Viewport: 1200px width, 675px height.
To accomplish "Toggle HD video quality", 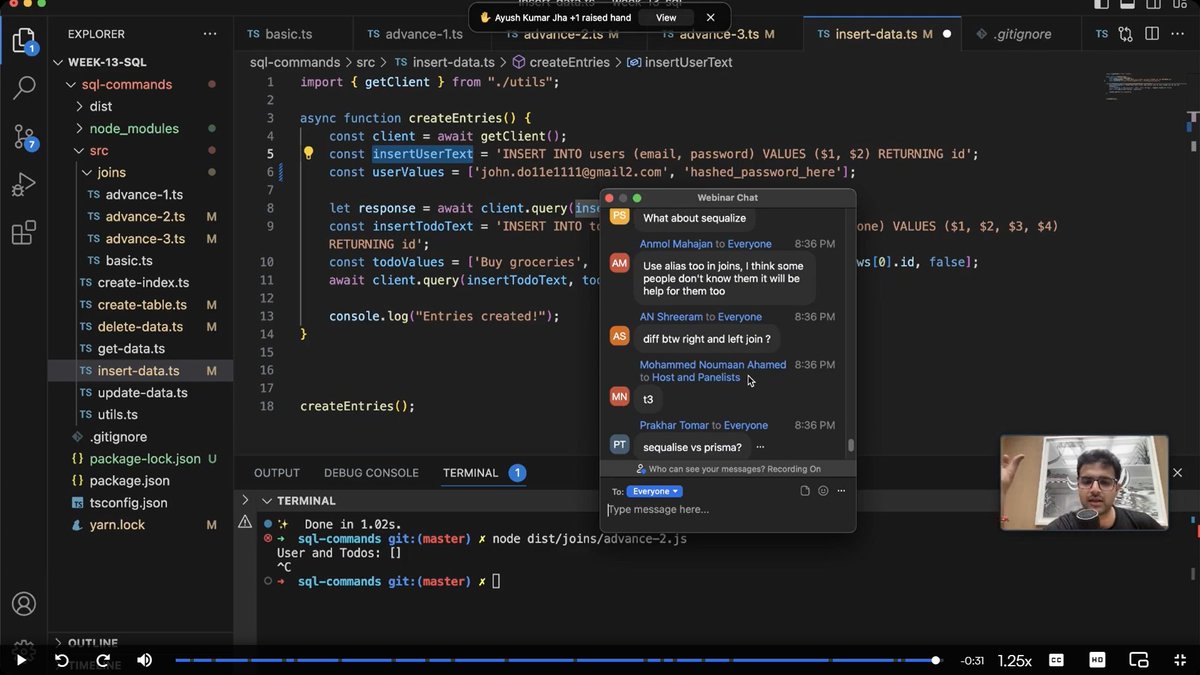I will [x=1097, y=660].
